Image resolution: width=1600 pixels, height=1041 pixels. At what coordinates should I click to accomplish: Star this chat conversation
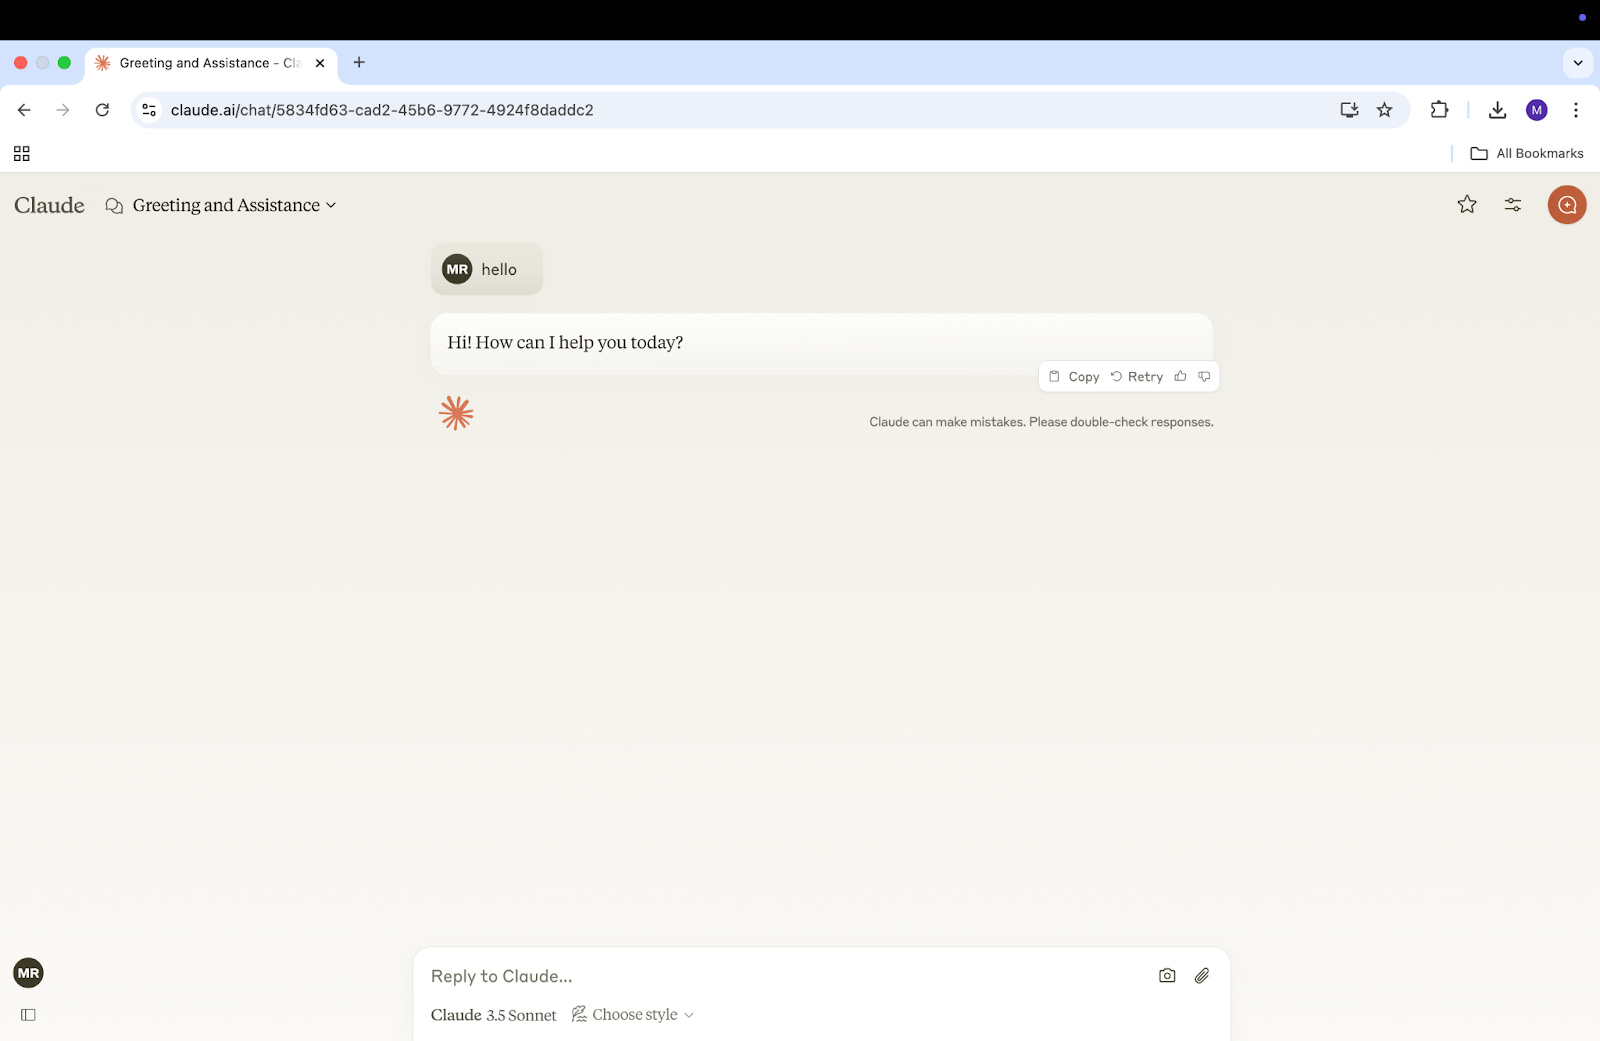pos(1467,205)
